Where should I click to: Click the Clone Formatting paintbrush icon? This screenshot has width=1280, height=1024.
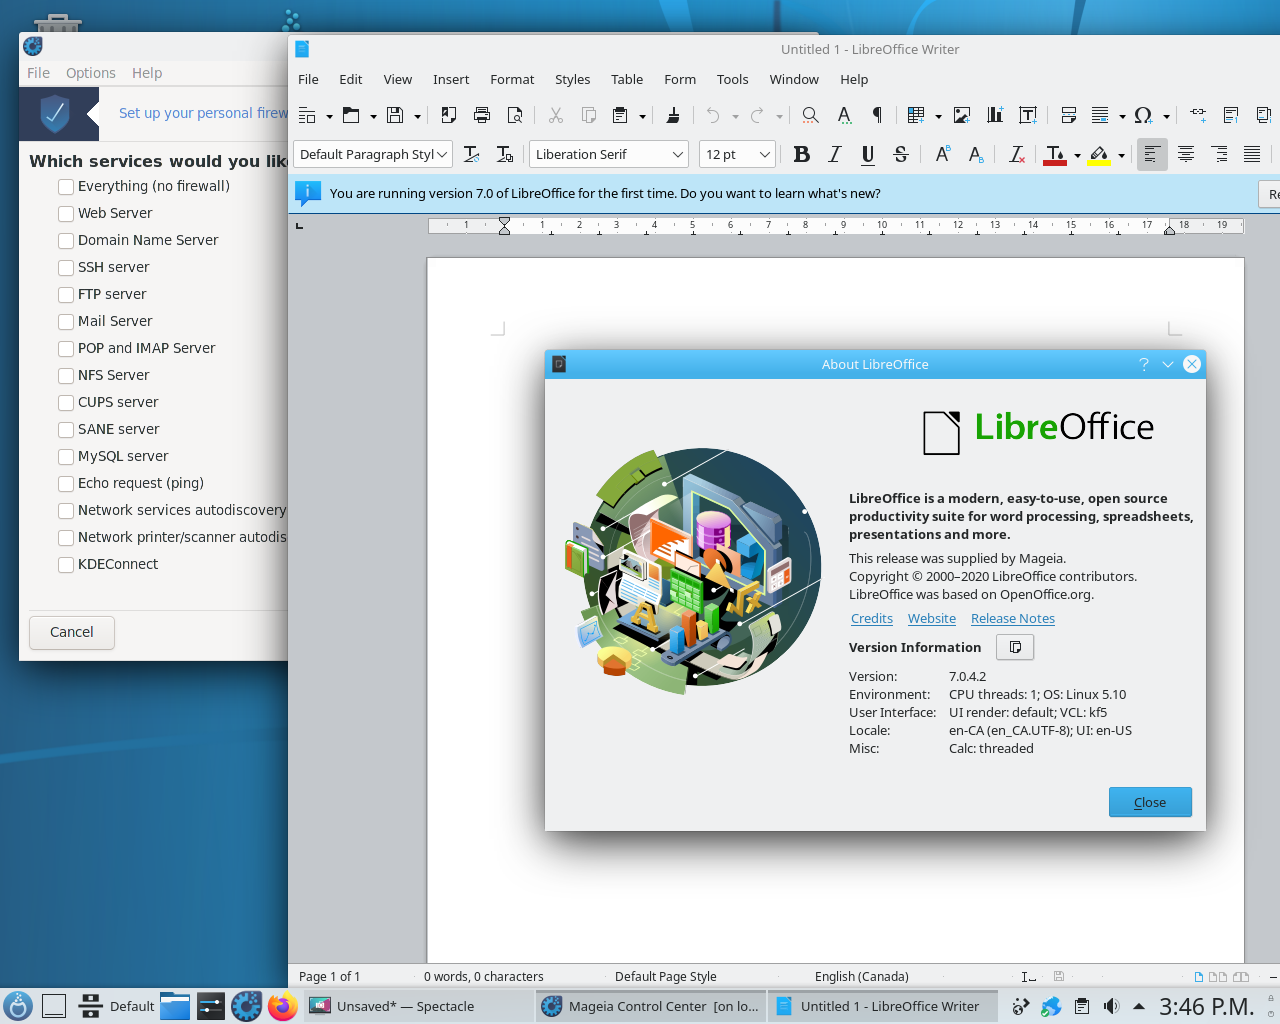pos(673,115)
